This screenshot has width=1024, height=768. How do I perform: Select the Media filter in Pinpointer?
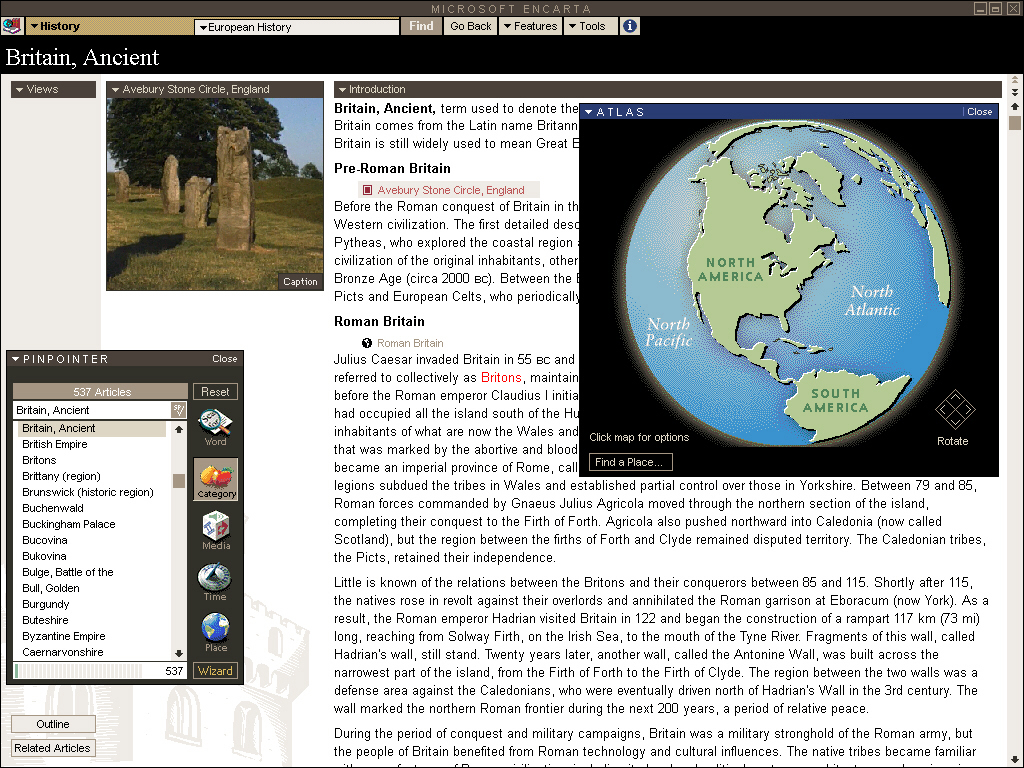click(216, 531)
